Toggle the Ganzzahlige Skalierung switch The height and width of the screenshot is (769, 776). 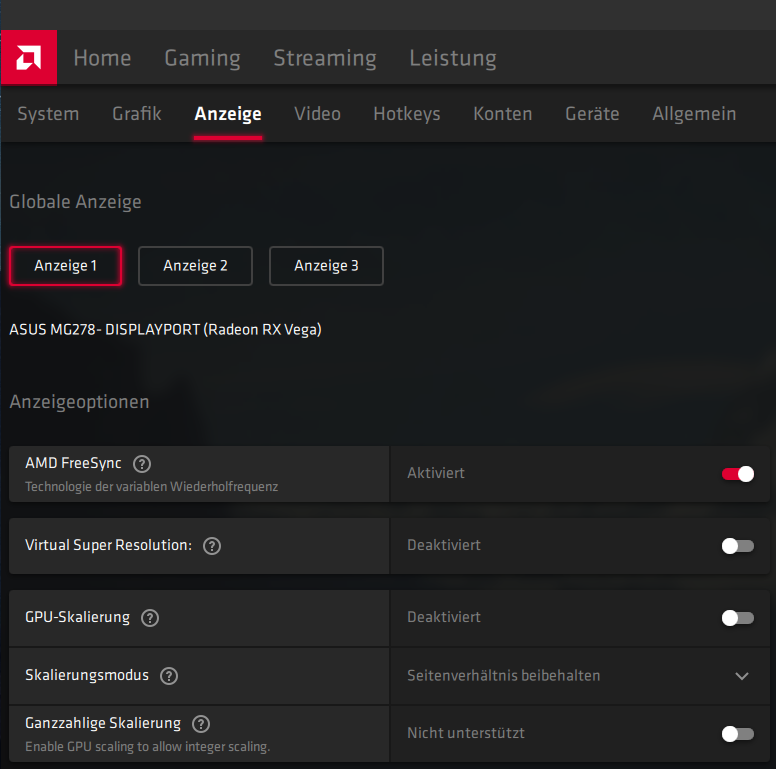pyautogui.click(x=737, y=733)
